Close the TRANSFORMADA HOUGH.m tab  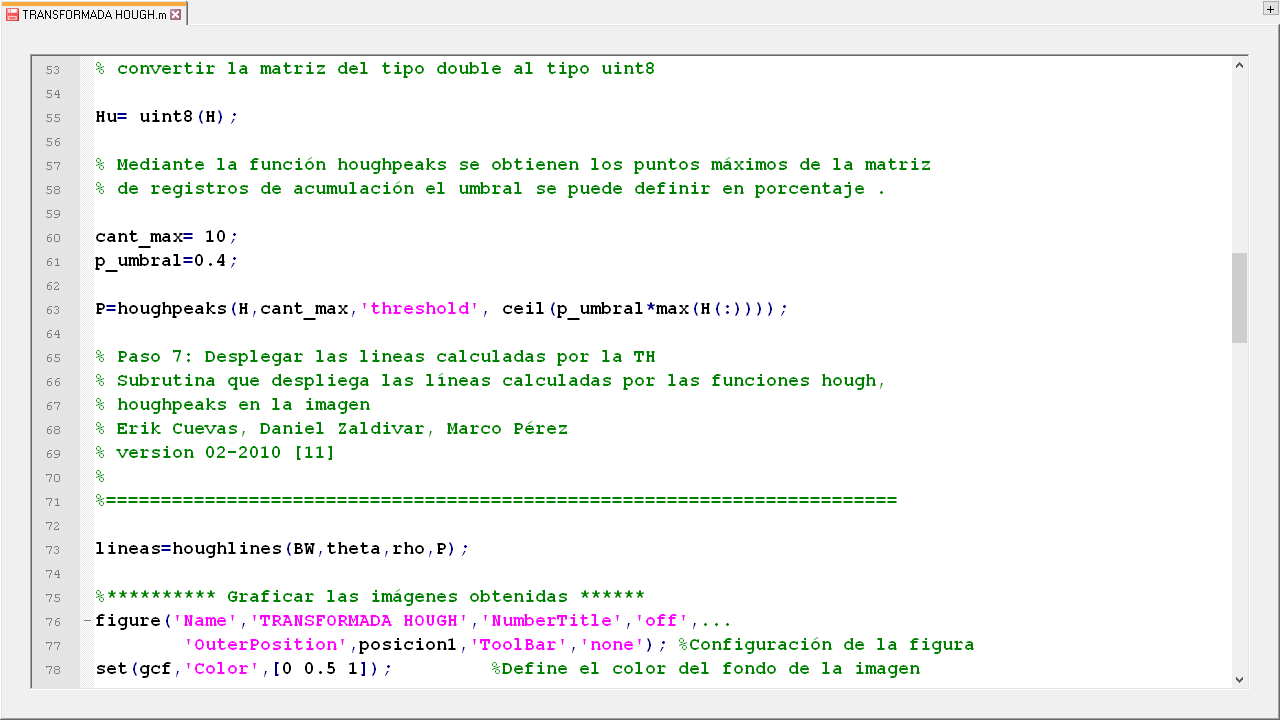(x=176, y=15)
